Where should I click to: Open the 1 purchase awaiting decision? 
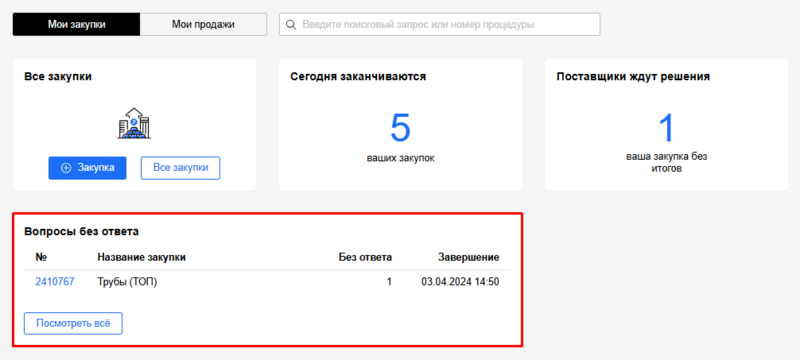pos(666,127)
